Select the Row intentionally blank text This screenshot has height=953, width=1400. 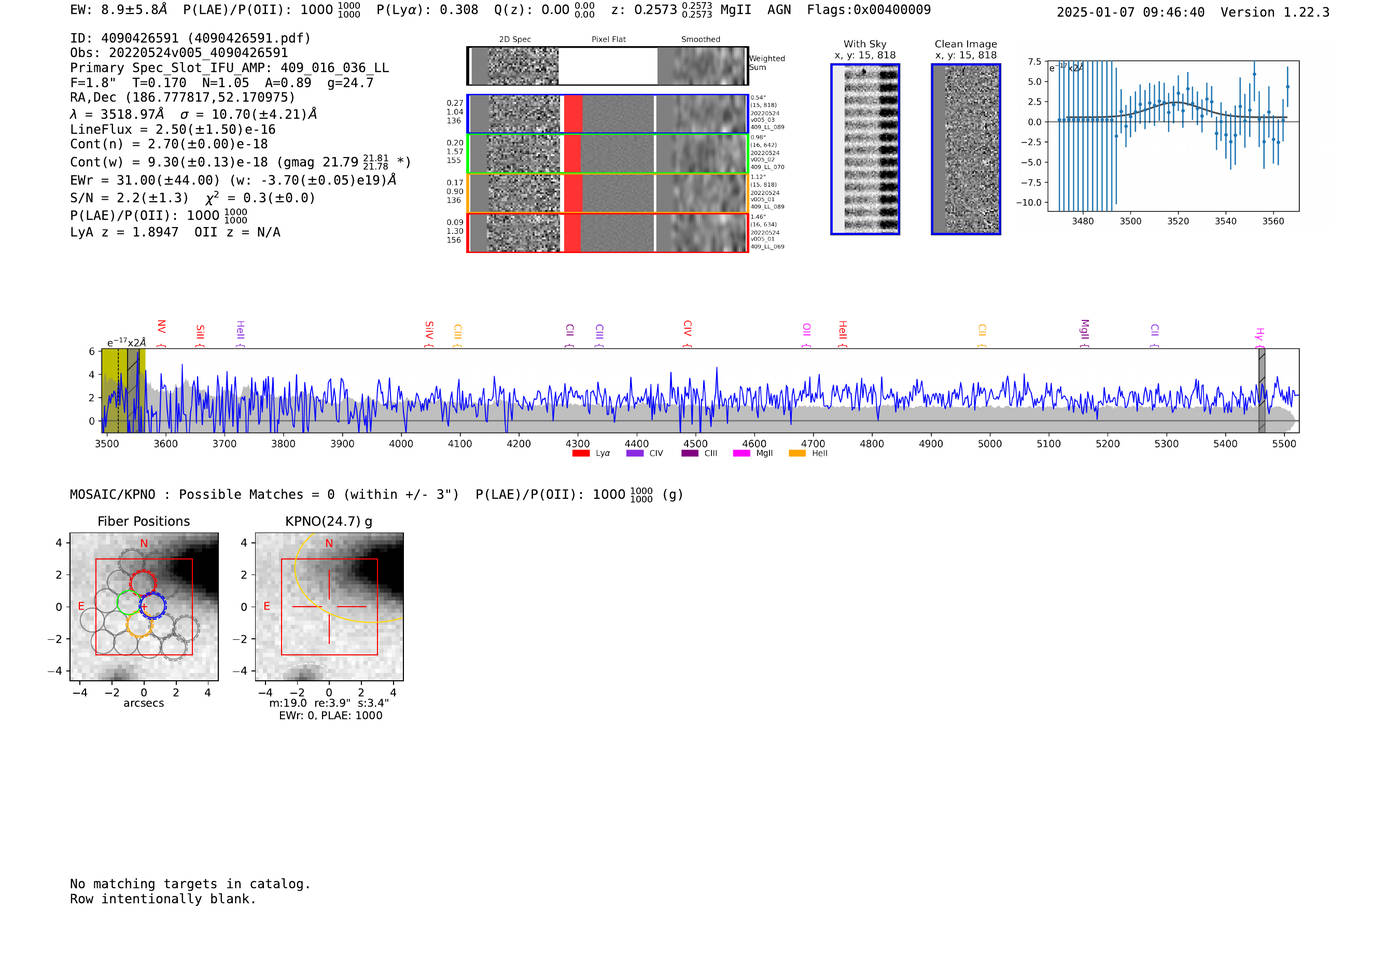163,899
